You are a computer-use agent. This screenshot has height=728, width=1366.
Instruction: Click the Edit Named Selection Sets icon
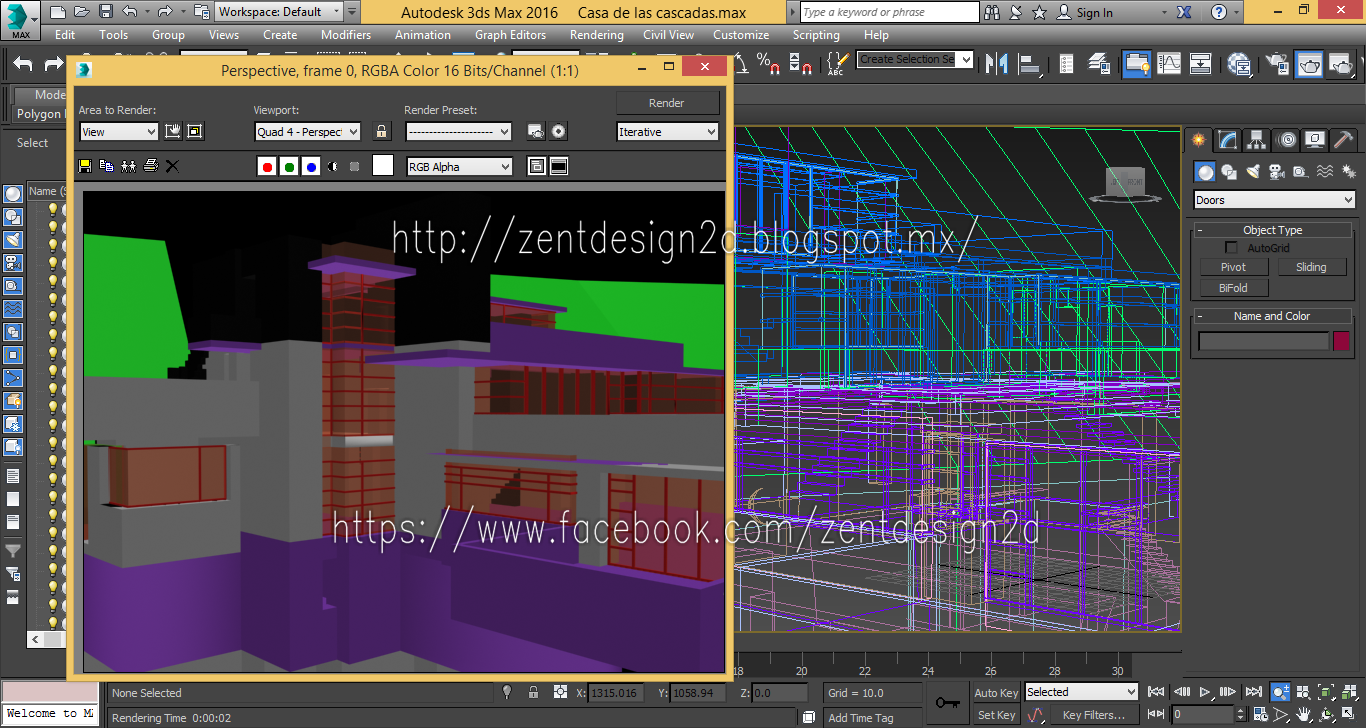click(x=836, y=64)
